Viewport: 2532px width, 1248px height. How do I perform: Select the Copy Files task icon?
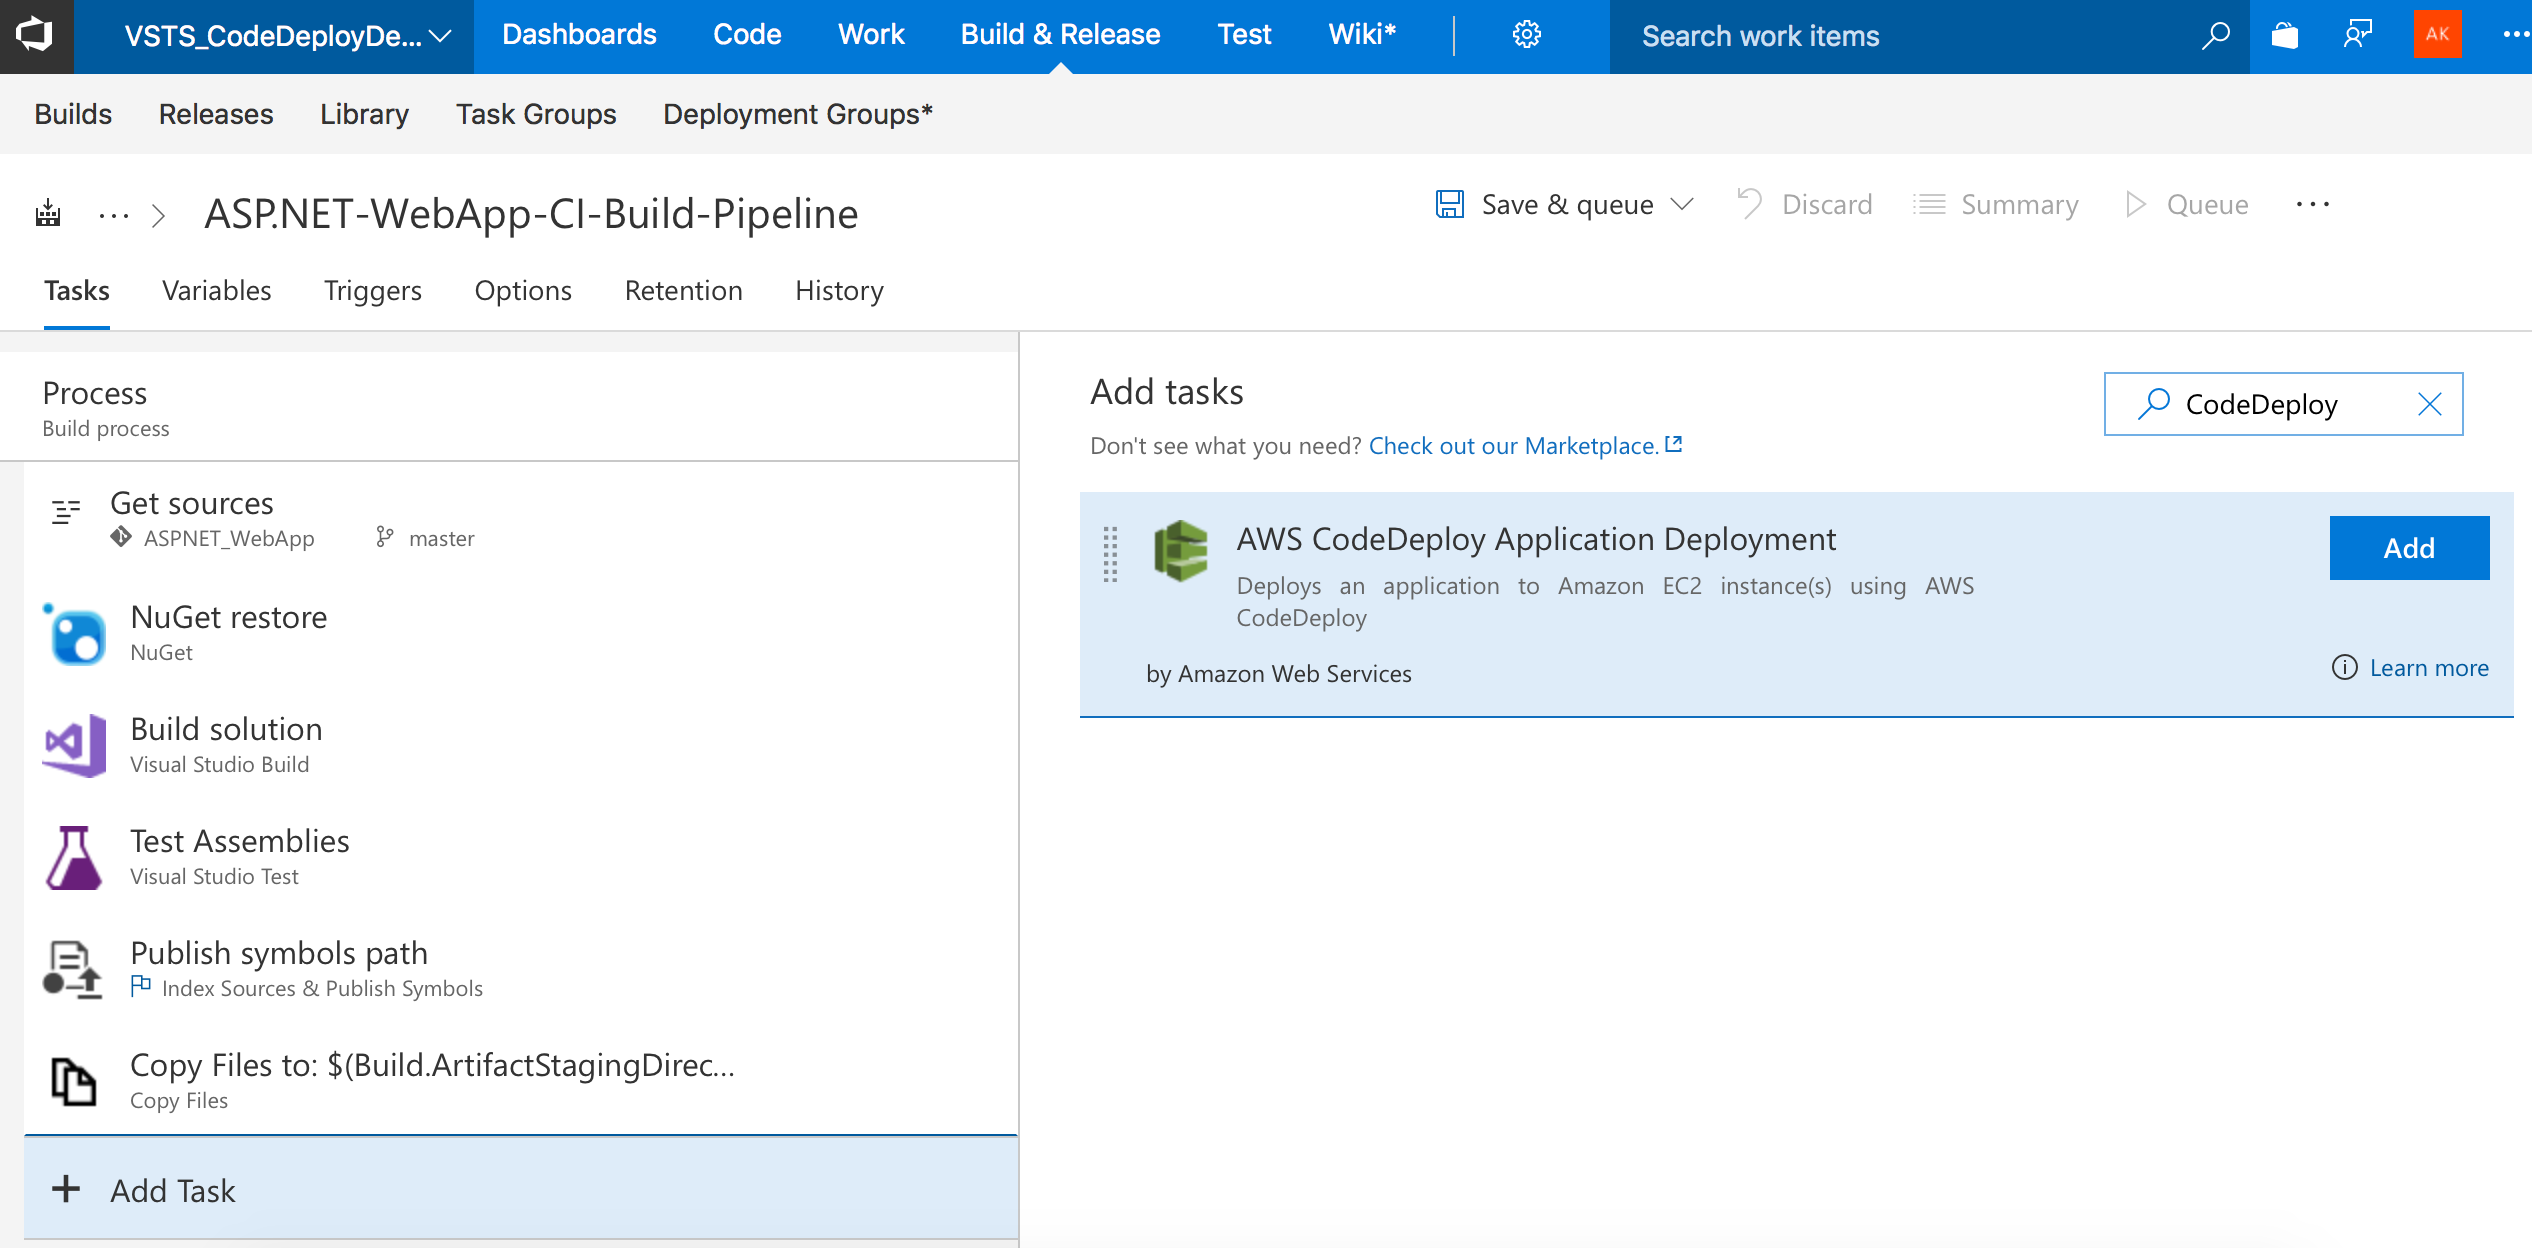76,1082
